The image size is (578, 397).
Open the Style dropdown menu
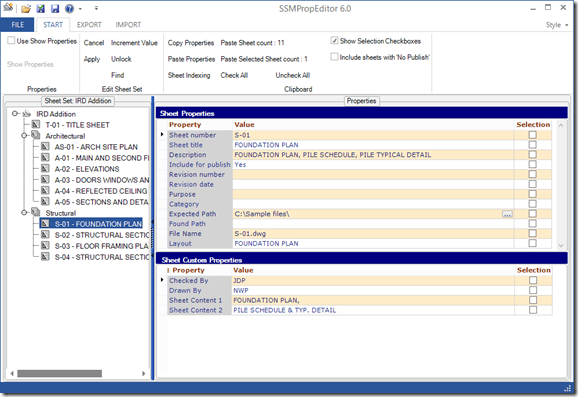557,25
